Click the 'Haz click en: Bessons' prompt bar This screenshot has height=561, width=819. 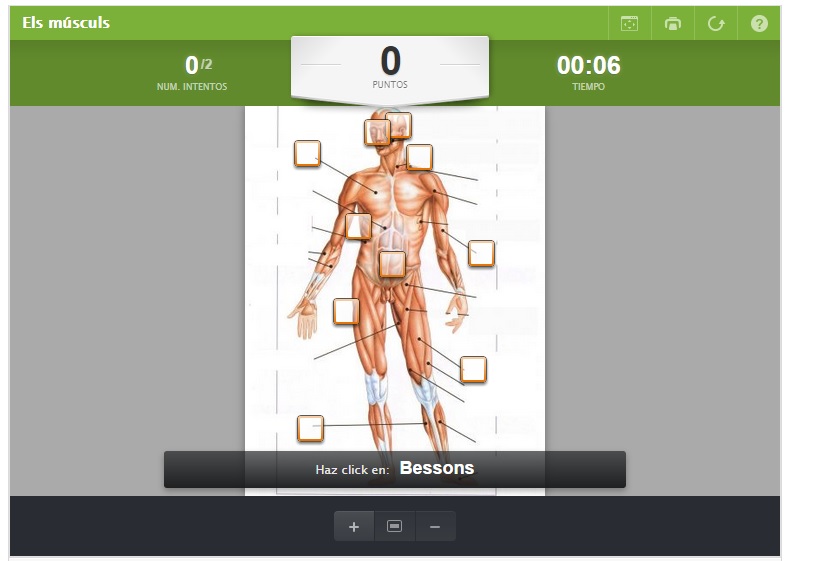click(x=394, y=469)
